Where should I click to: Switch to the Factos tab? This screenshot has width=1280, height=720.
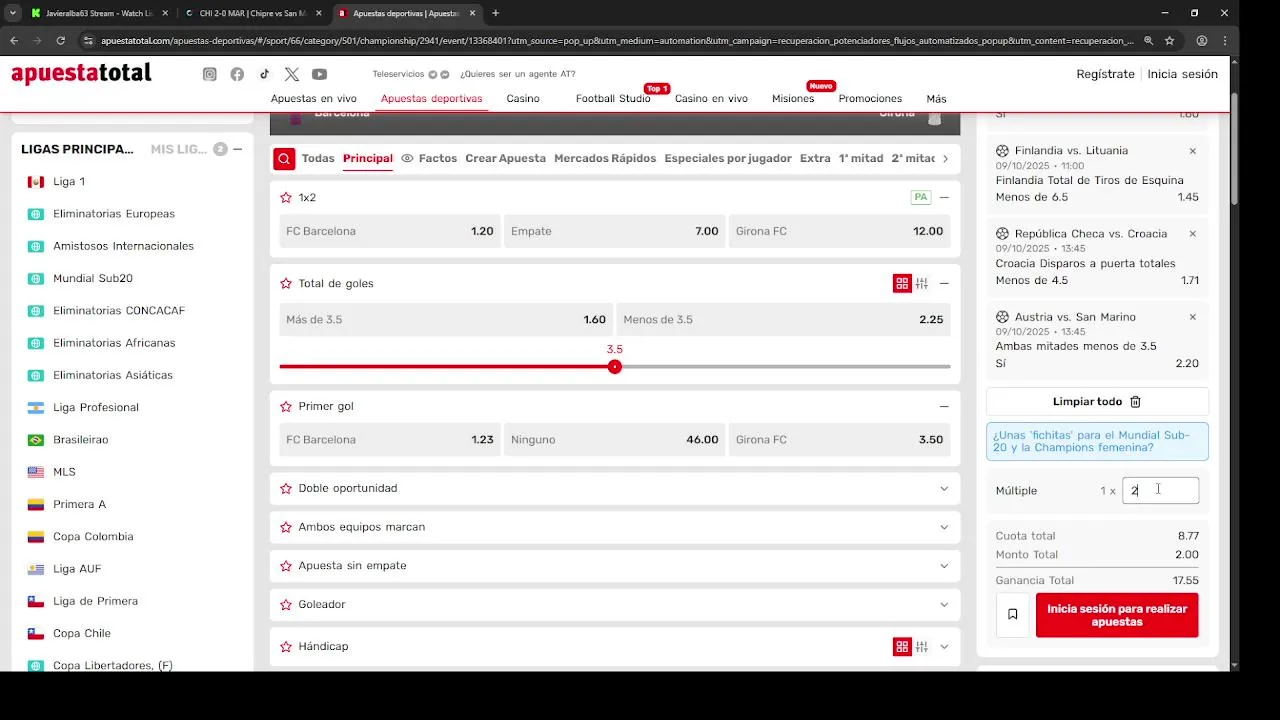coord(429,158)
